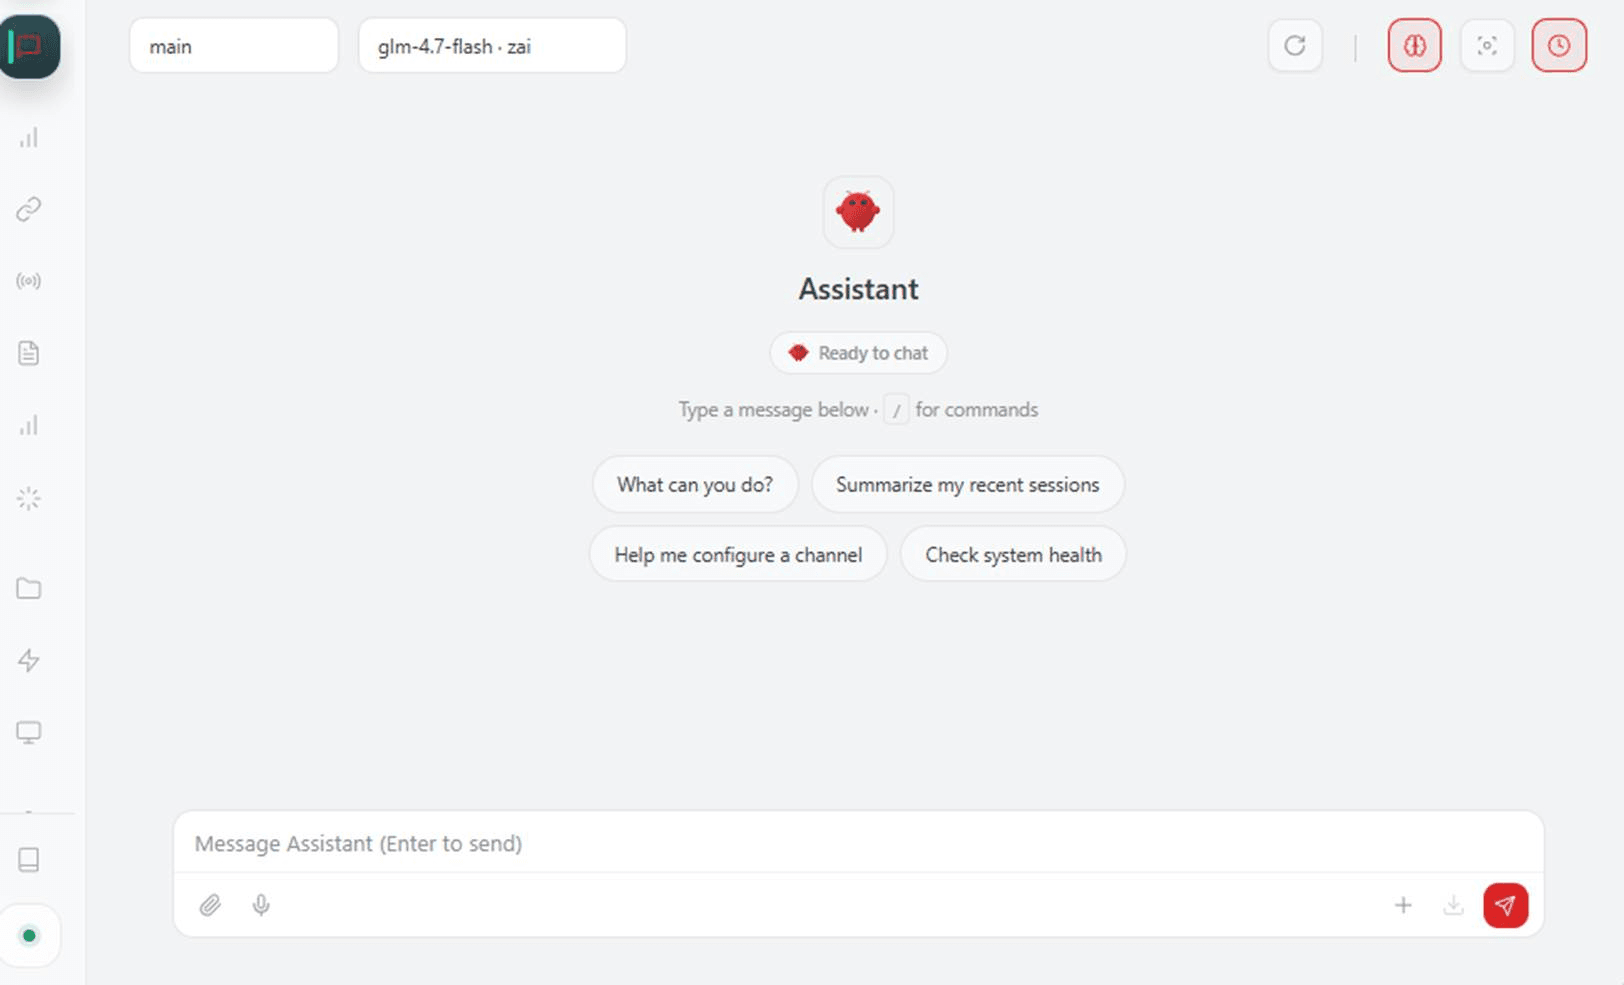Viewport: 1624px width, 985px height.
Task: Toggle the red clock button
Action: coord(1559,46)
